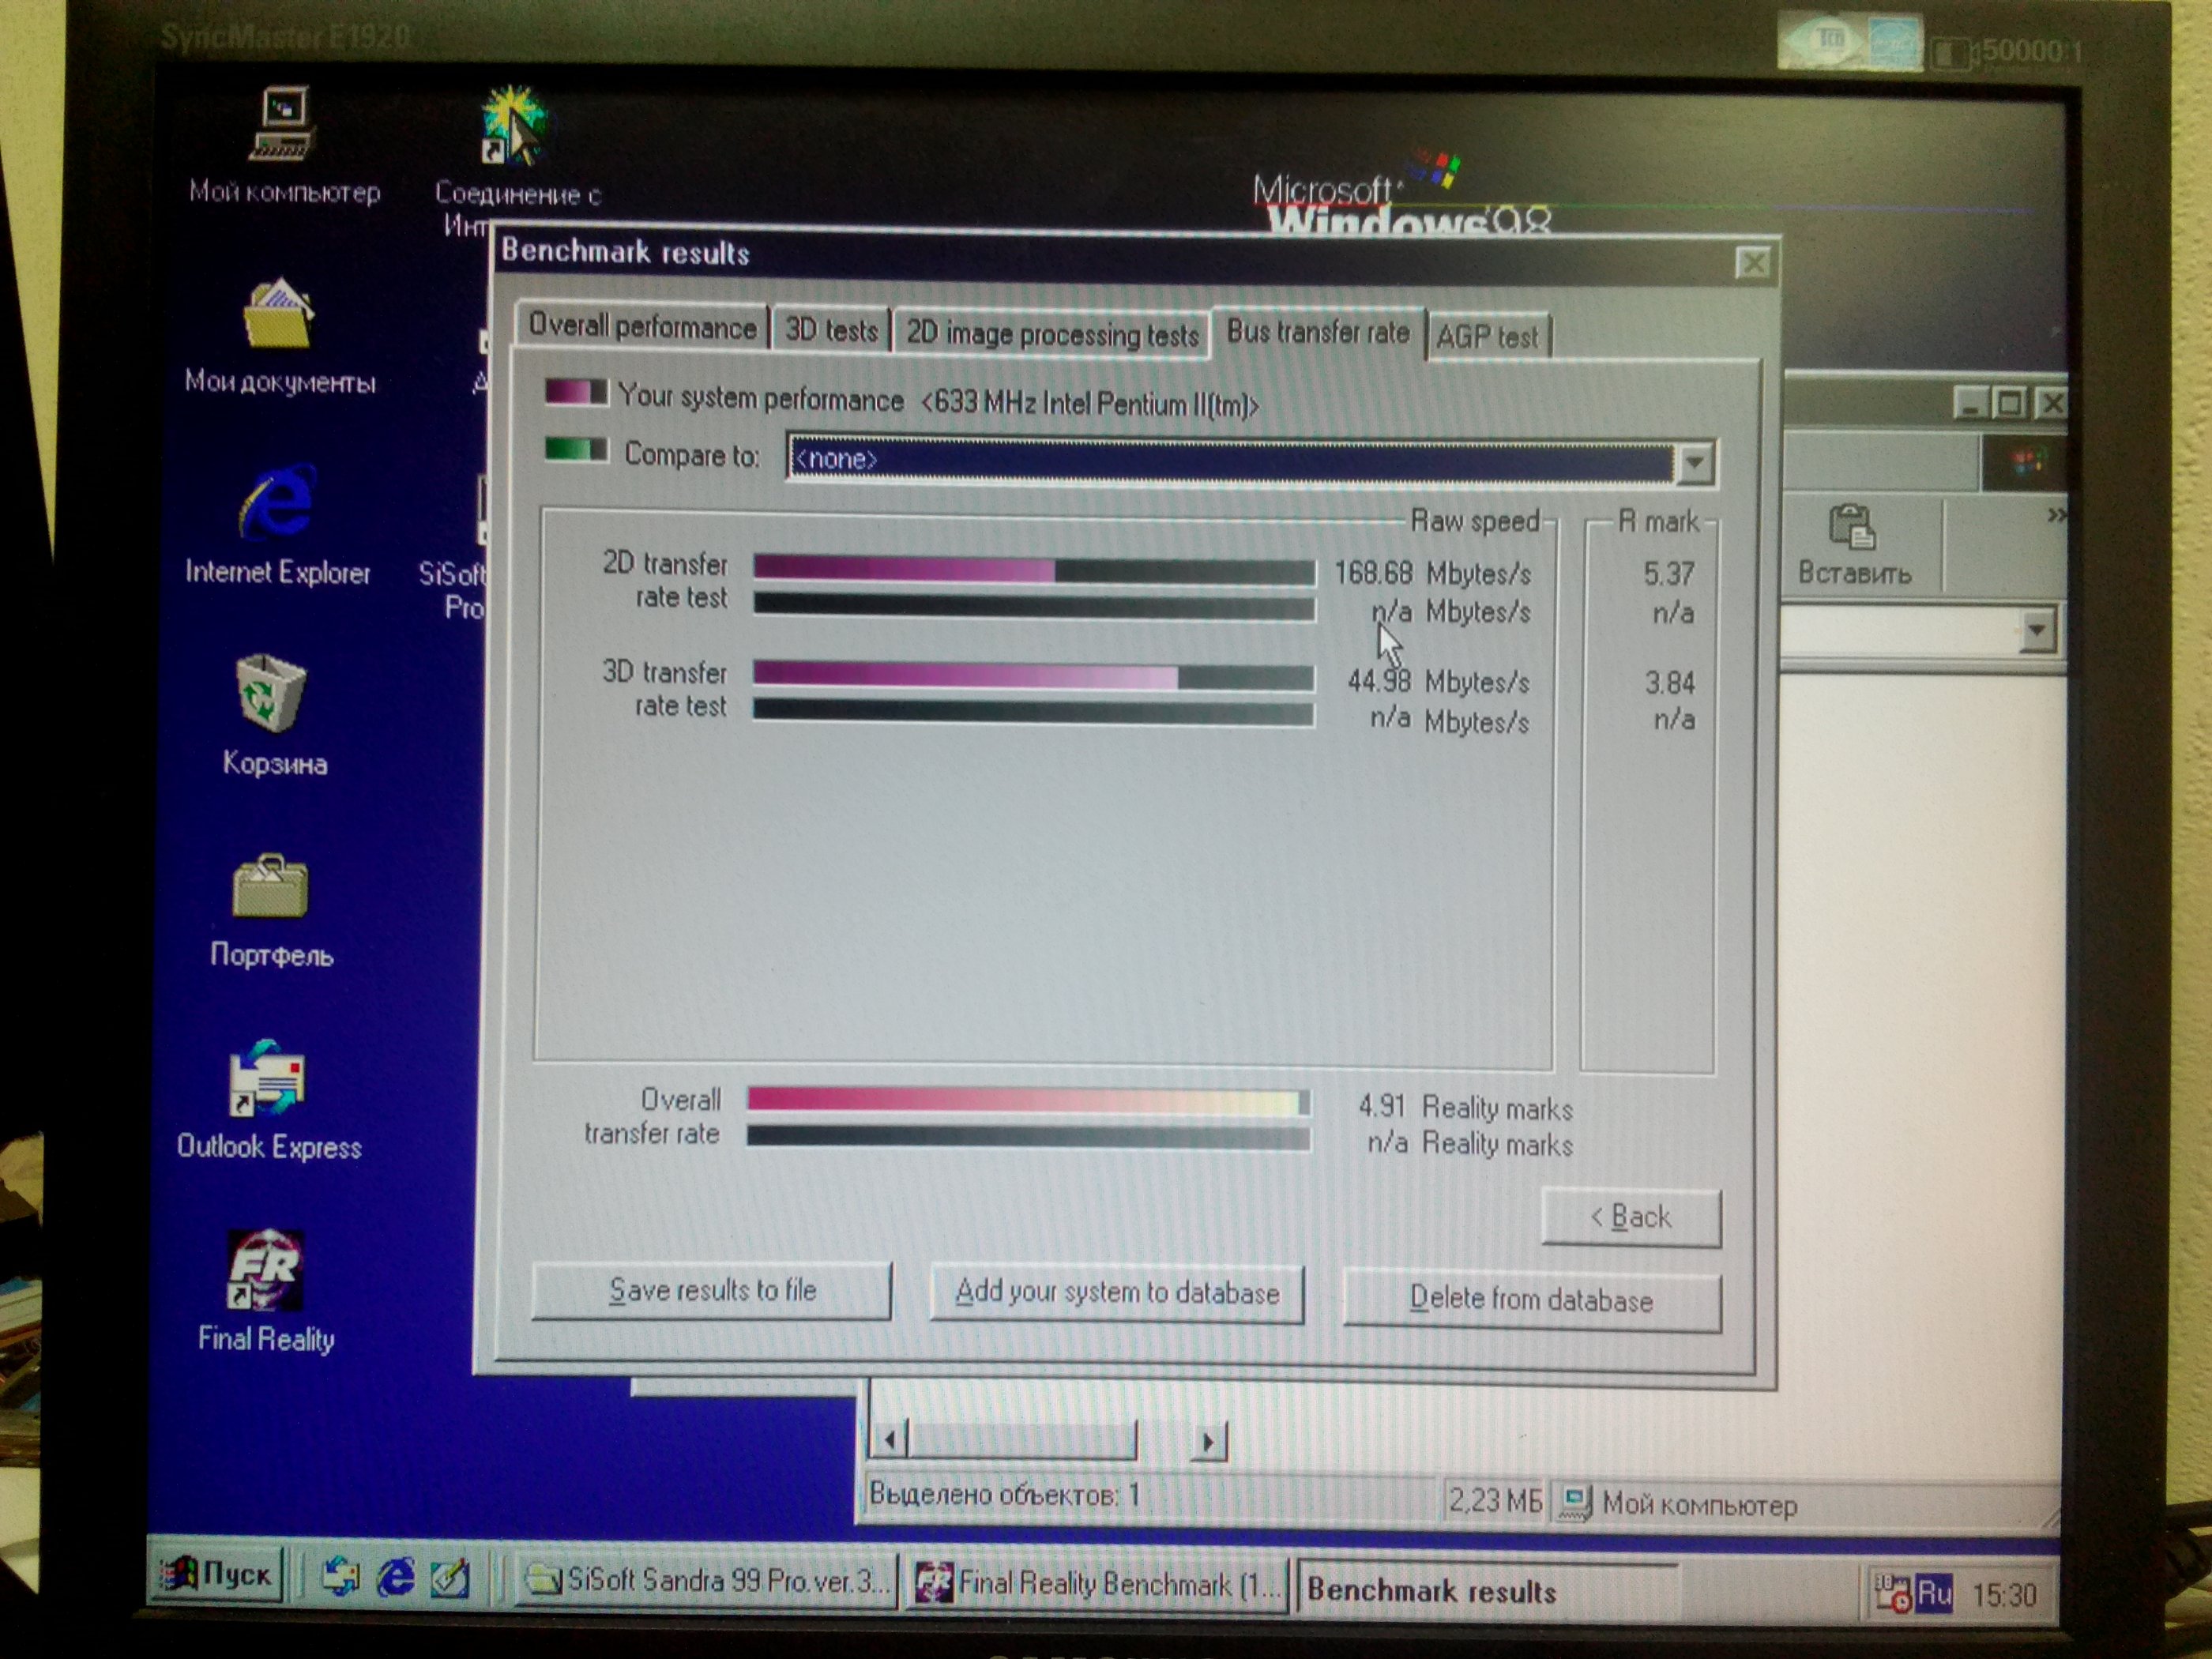Switch to the AGP test tab
This screenshot has width=2212, height=1659.
pos(1487,337)
